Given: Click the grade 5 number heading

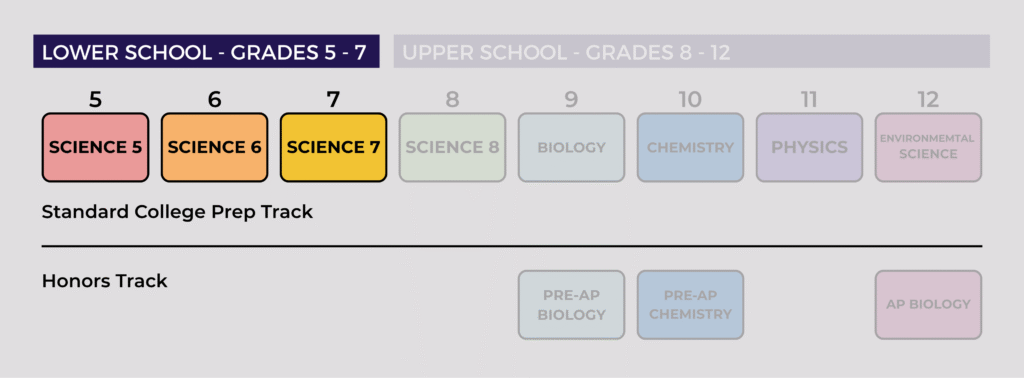Looking at the screenshot, I should tap(95, 100).
